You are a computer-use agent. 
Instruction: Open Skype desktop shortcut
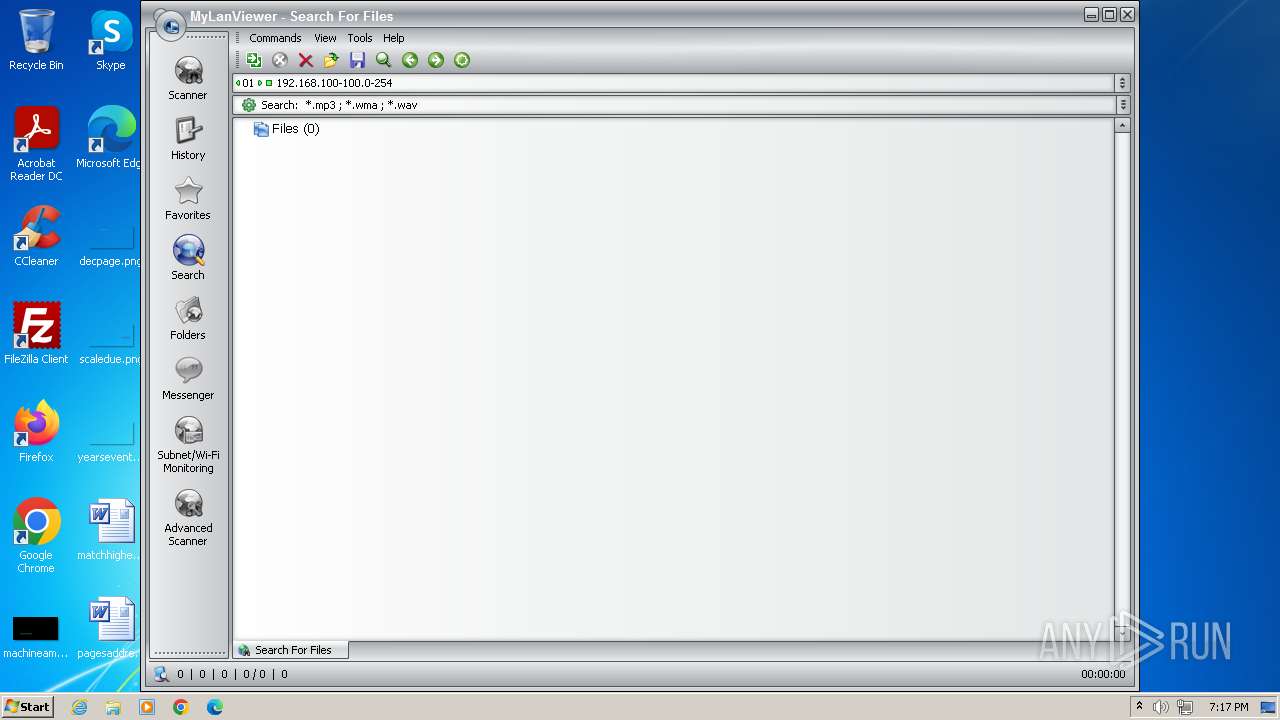111,40
